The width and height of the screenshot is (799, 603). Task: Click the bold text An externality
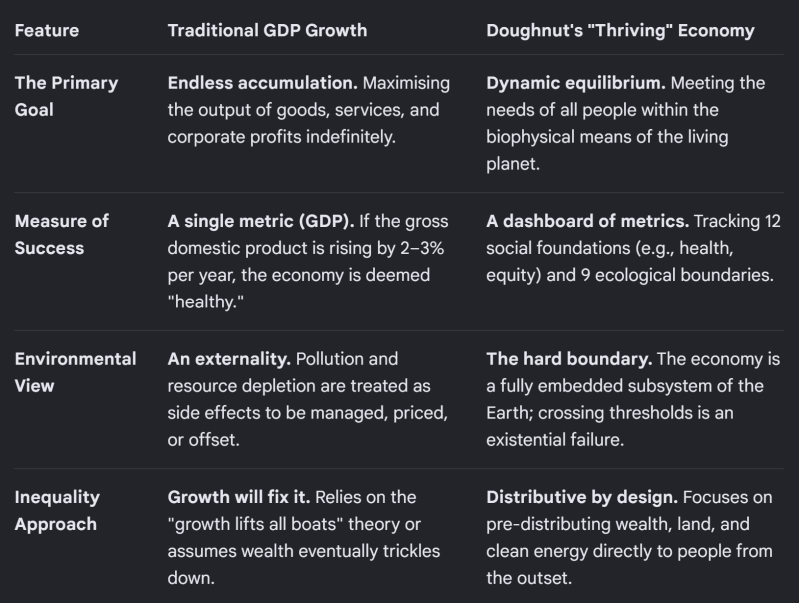tap(229, 359)
